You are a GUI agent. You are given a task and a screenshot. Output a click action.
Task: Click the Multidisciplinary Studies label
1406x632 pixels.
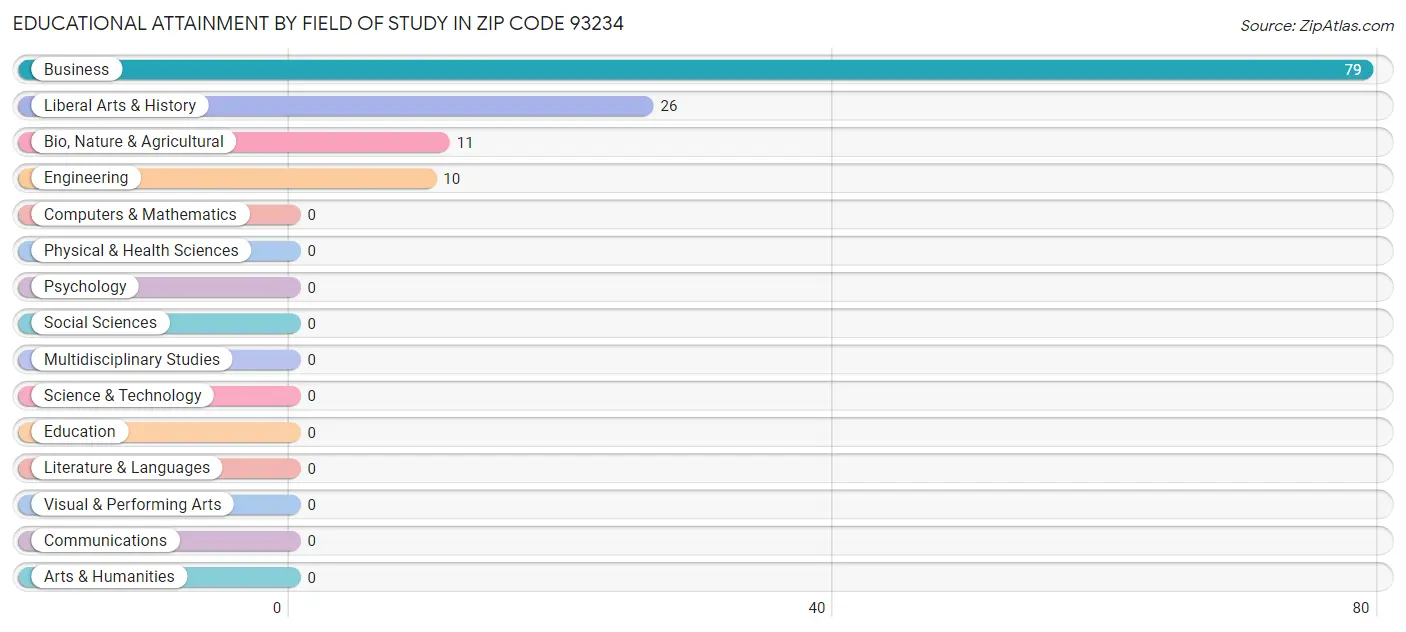click(x=132, y=359)
